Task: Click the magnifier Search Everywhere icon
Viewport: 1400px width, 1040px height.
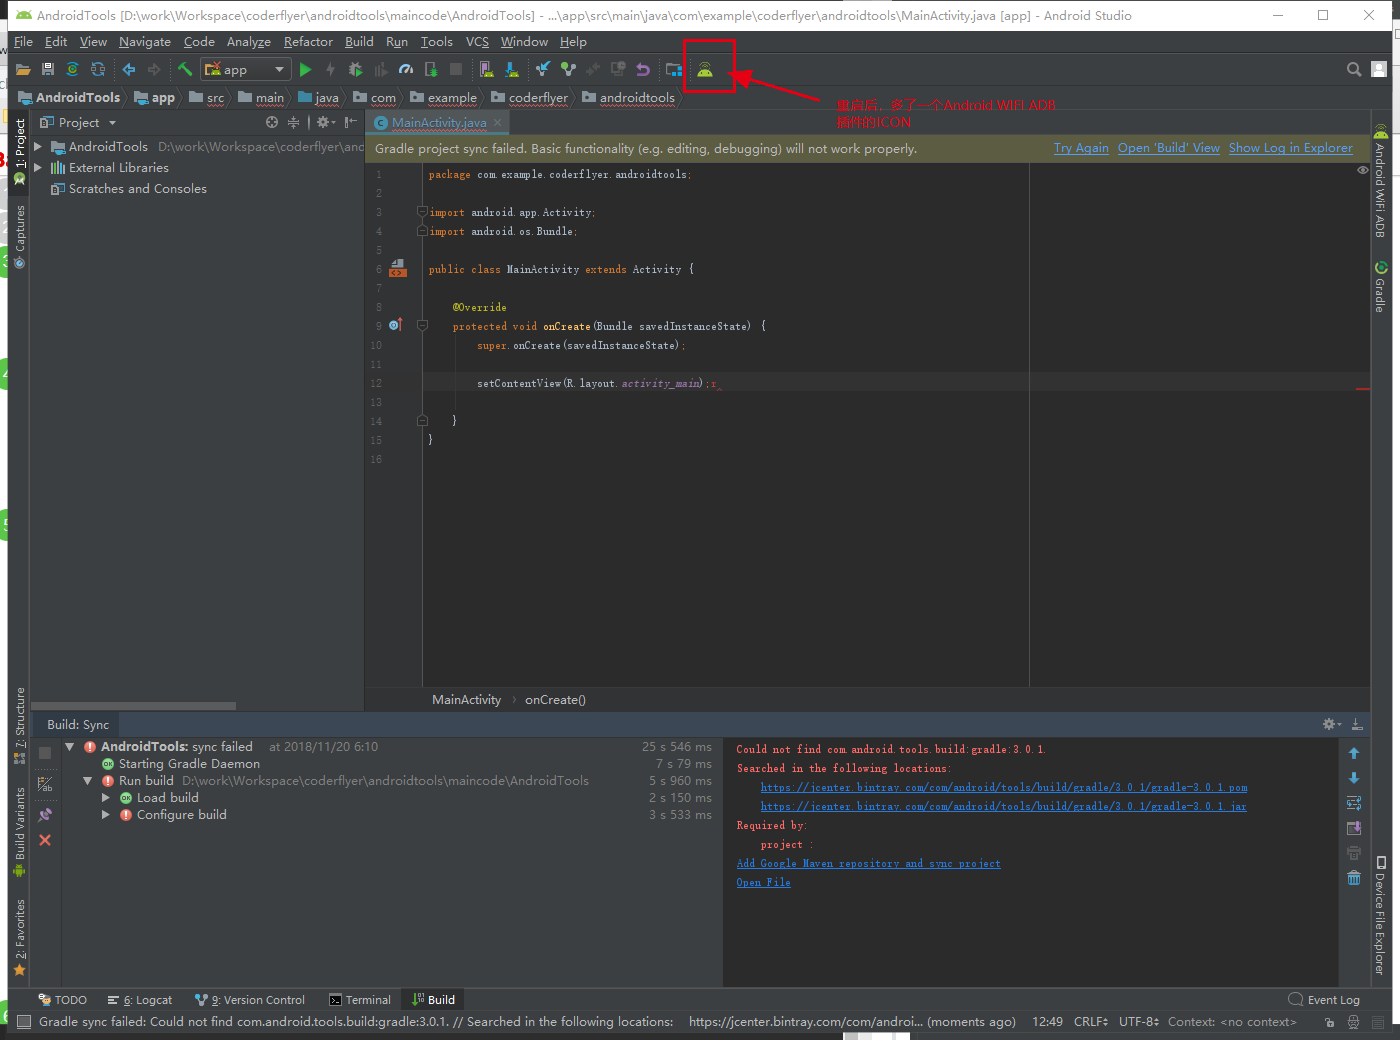Action: [x=1353, y=69]
